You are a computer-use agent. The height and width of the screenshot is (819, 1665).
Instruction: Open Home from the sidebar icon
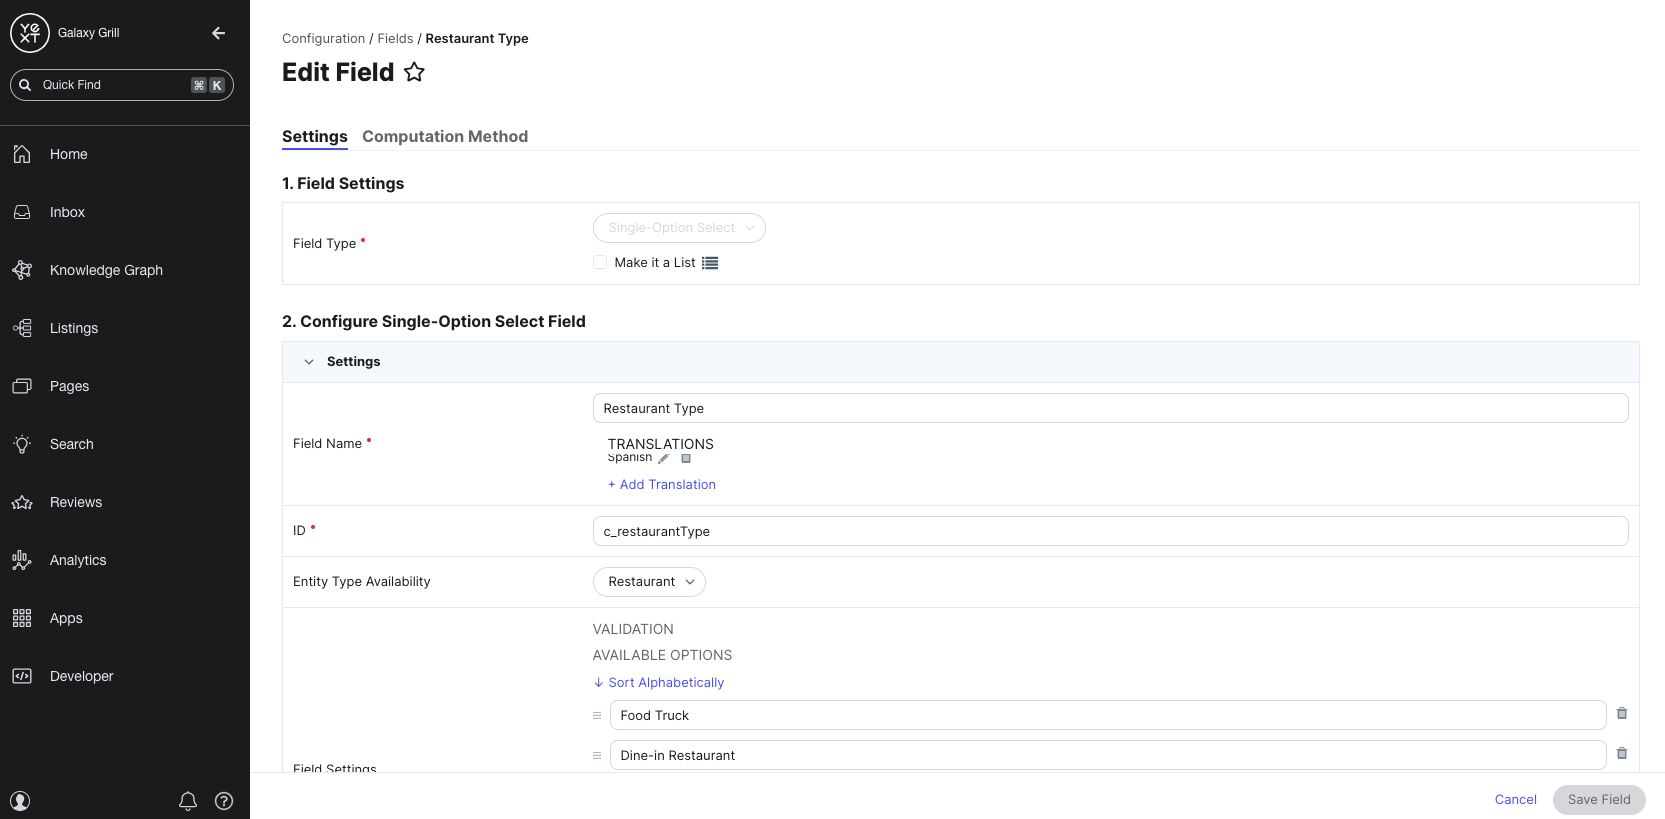point(22,154)
